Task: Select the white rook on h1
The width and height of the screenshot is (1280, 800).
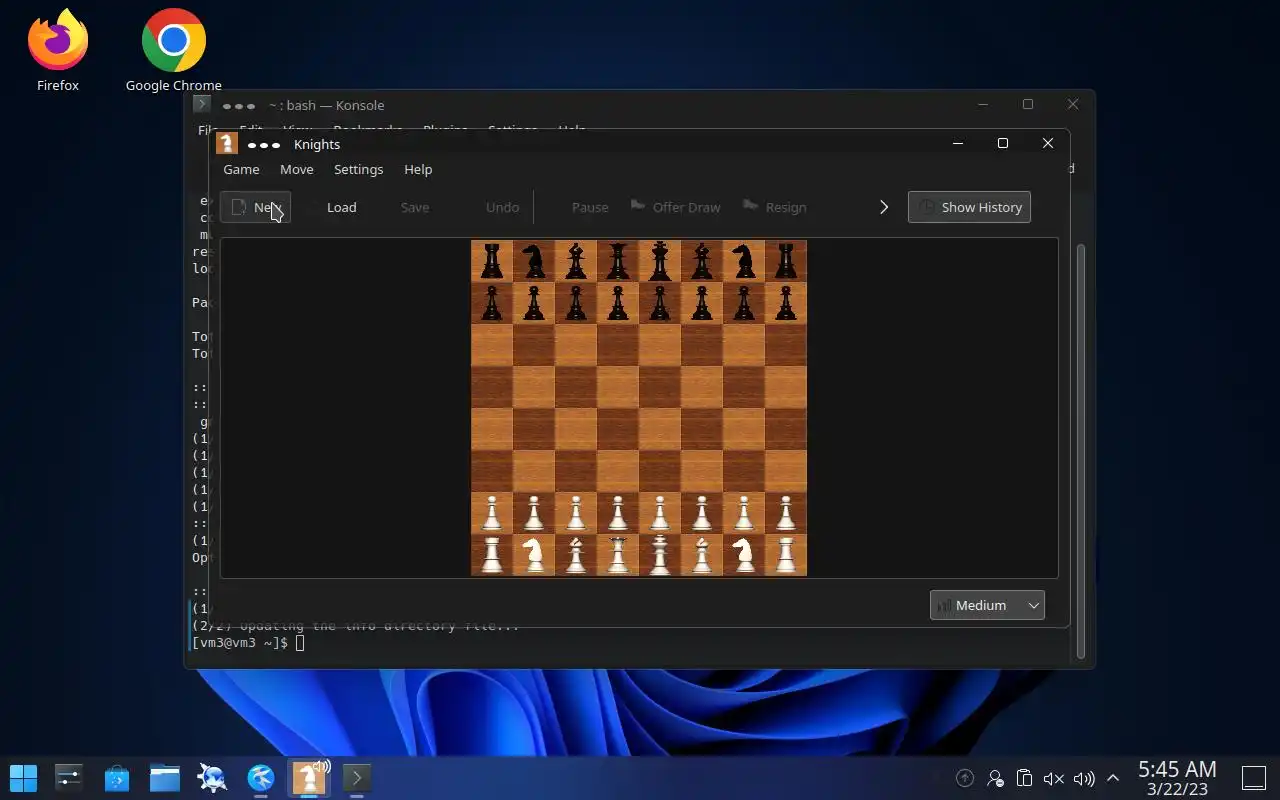Action: [x=786, y=555]
